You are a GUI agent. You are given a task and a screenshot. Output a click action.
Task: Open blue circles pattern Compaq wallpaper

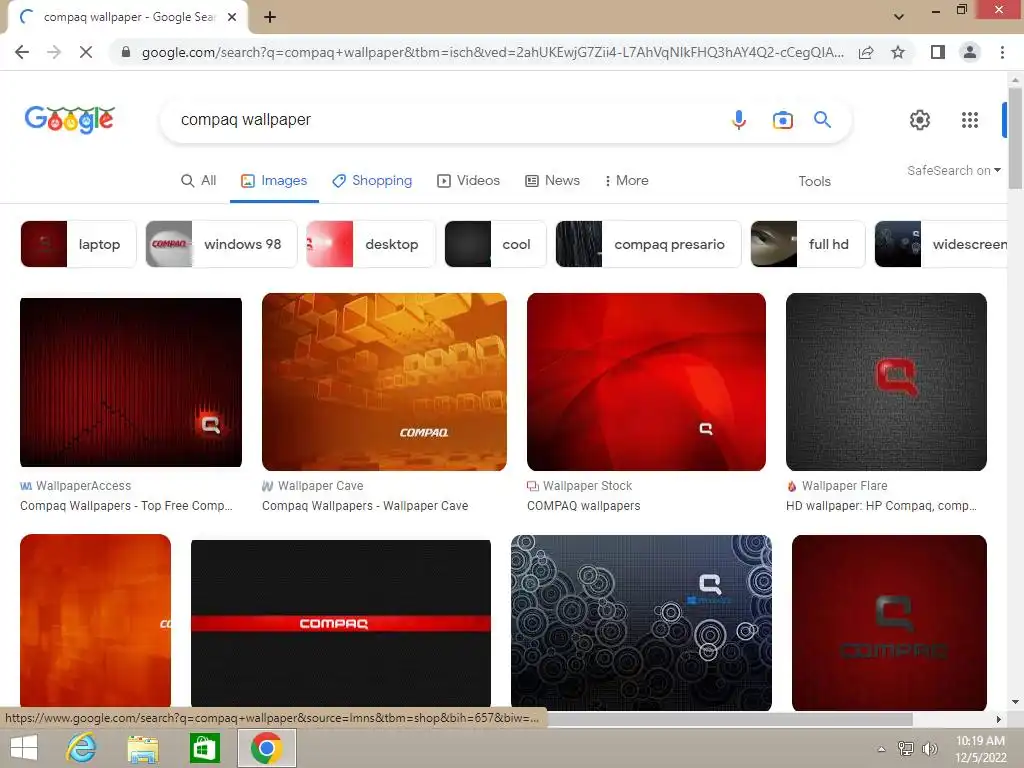[641, 622]
